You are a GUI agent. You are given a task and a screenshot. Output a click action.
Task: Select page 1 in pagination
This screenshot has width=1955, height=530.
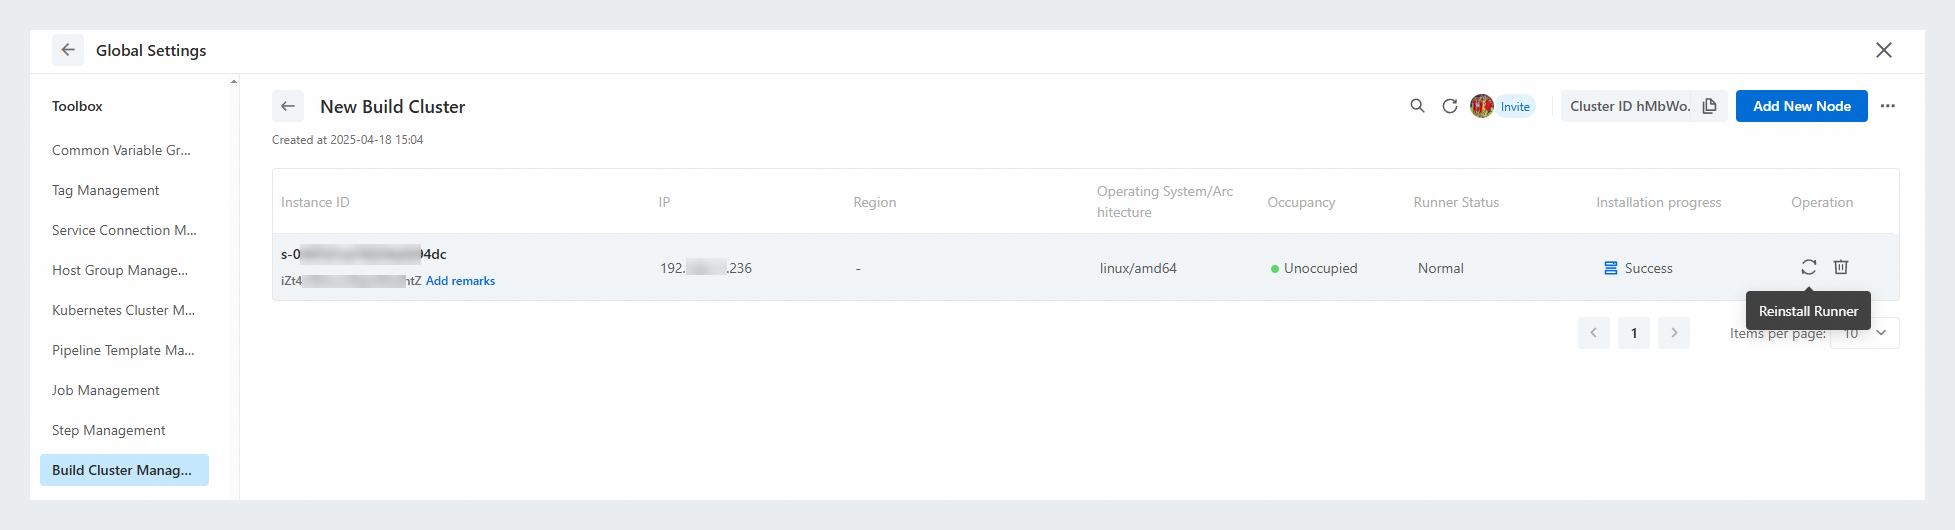(x=1634, y=333)
